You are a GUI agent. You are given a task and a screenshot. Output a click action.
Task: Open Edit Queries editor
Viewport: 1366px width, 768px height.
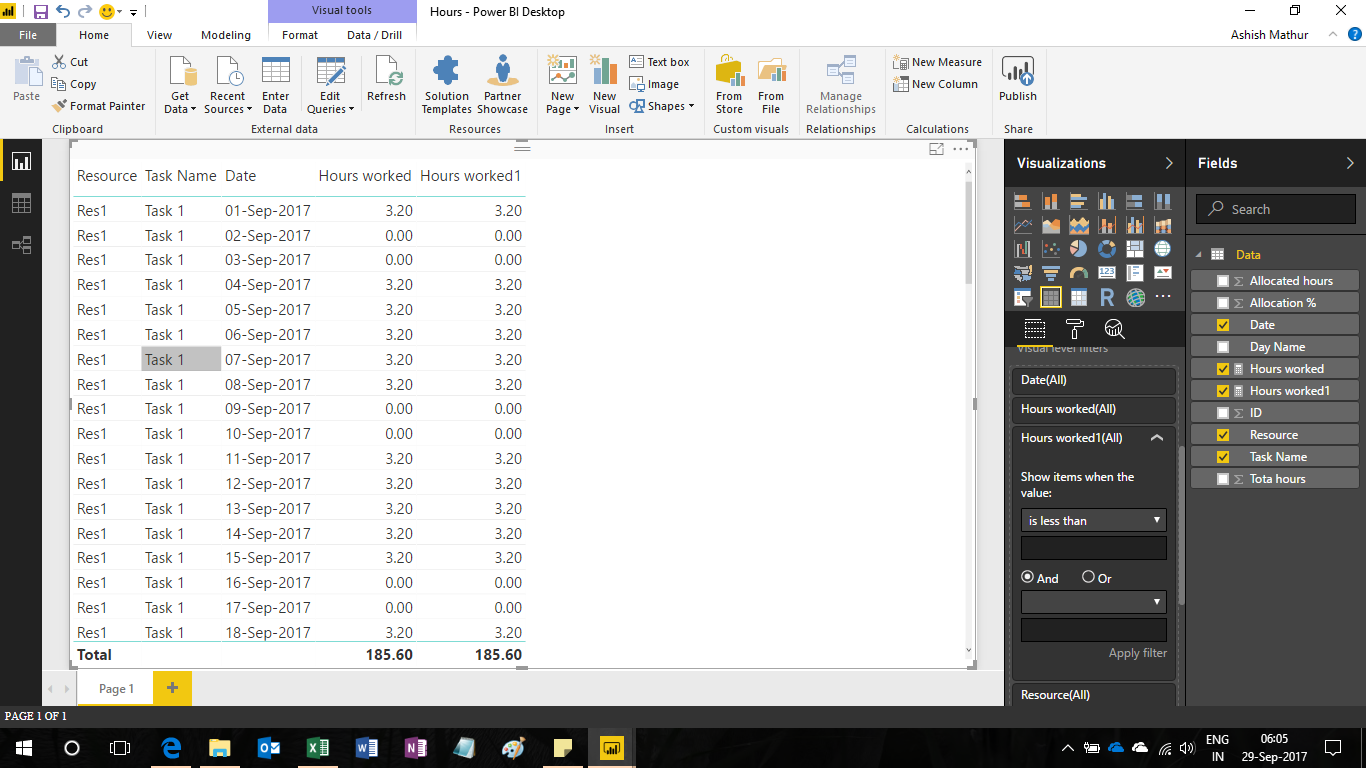click(330, 85)
